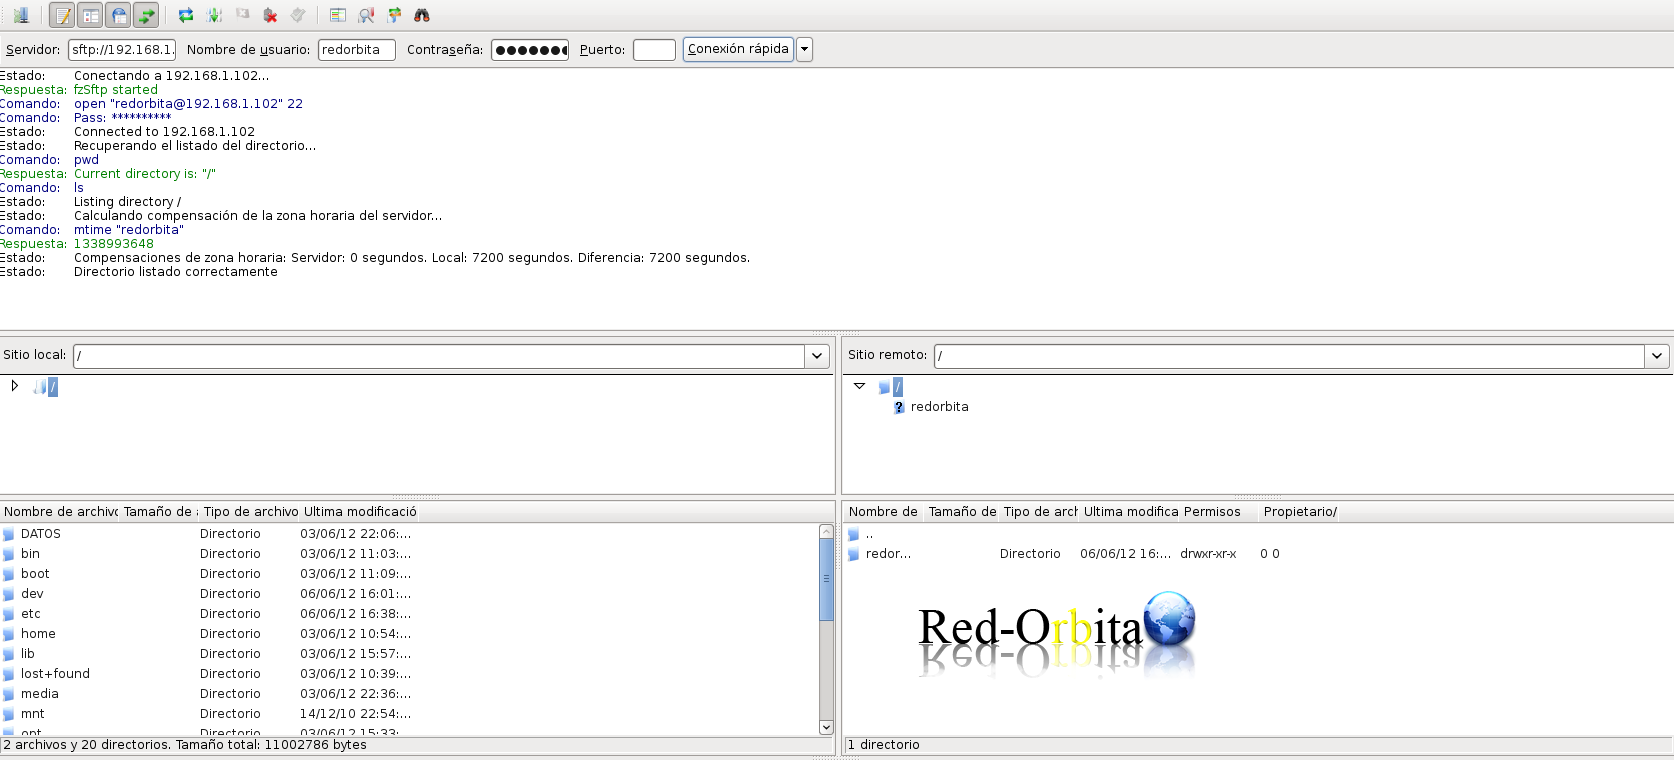Click the Puerto input field
The height and width of the screenshot is (760, 1674).
pyautogui.click(x=654, y=50)
